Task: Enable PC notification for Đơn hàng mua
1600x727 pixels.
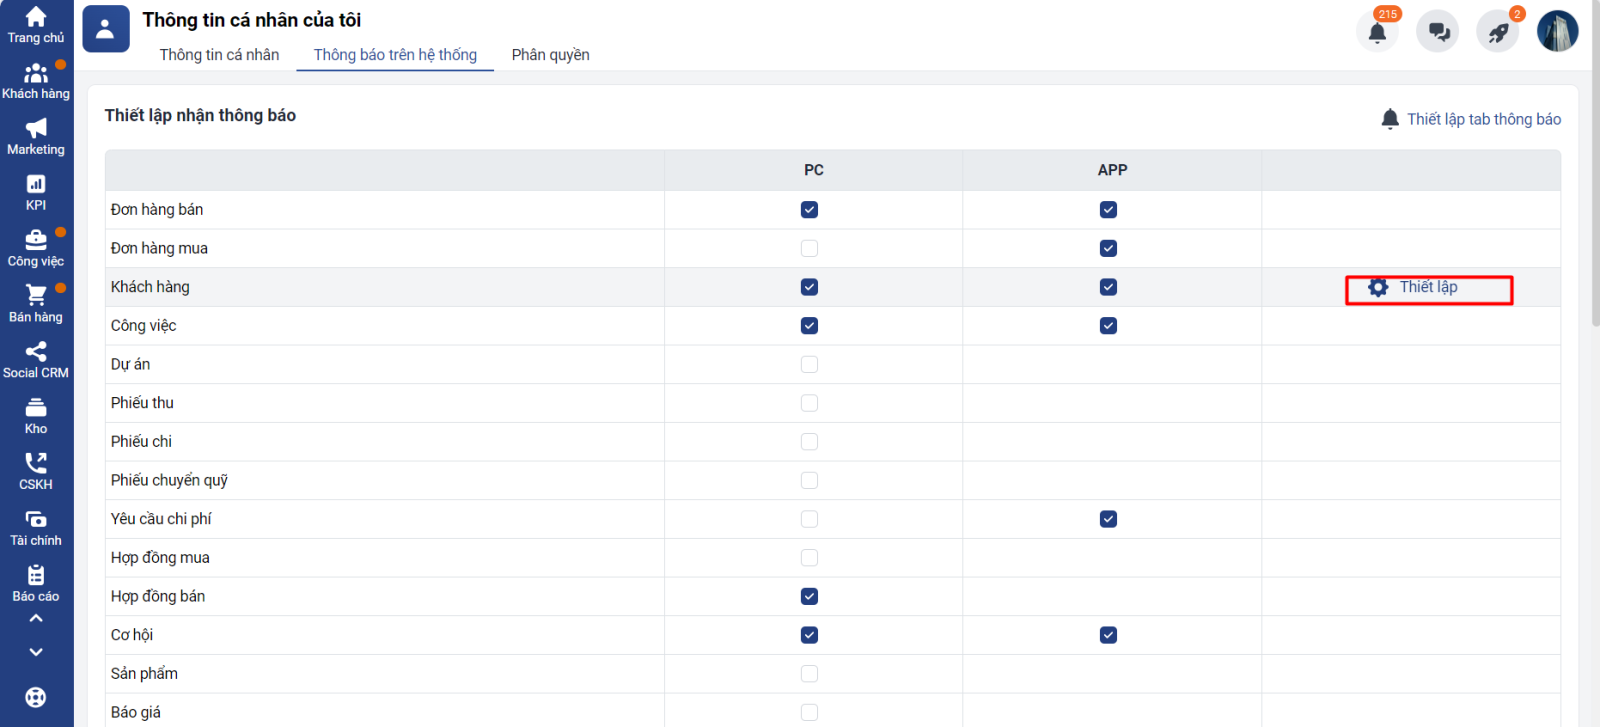Action: 809,248
